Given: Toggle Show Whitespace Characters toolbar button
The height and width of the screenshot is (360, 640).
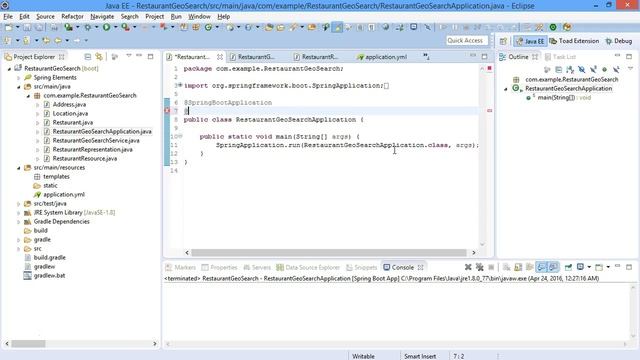Looking at the screenshot, I should click(371, 27).
